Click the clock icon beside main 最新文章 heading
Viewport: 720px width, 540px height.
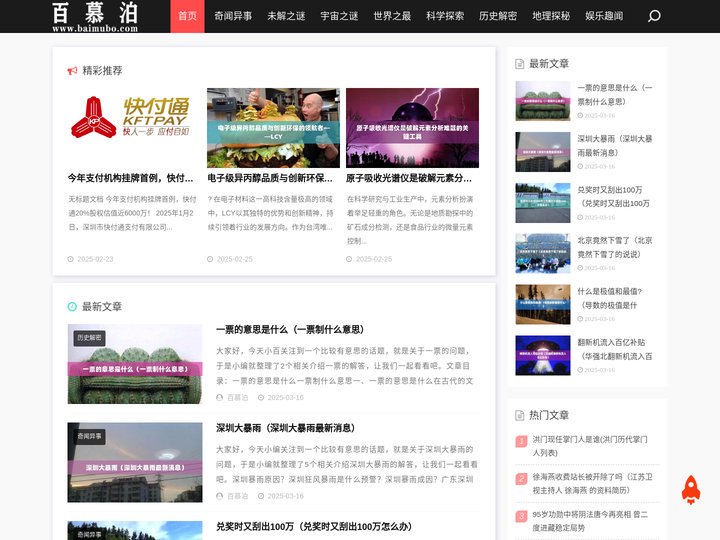pyautogui.click(x=72, y=306)
